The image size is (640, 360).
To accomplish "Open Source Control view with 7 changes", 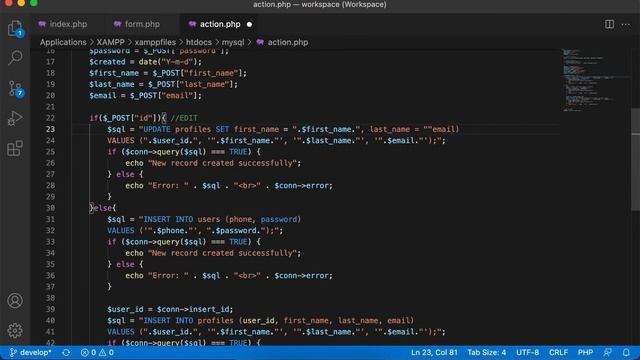I will [x=15, y=88].
